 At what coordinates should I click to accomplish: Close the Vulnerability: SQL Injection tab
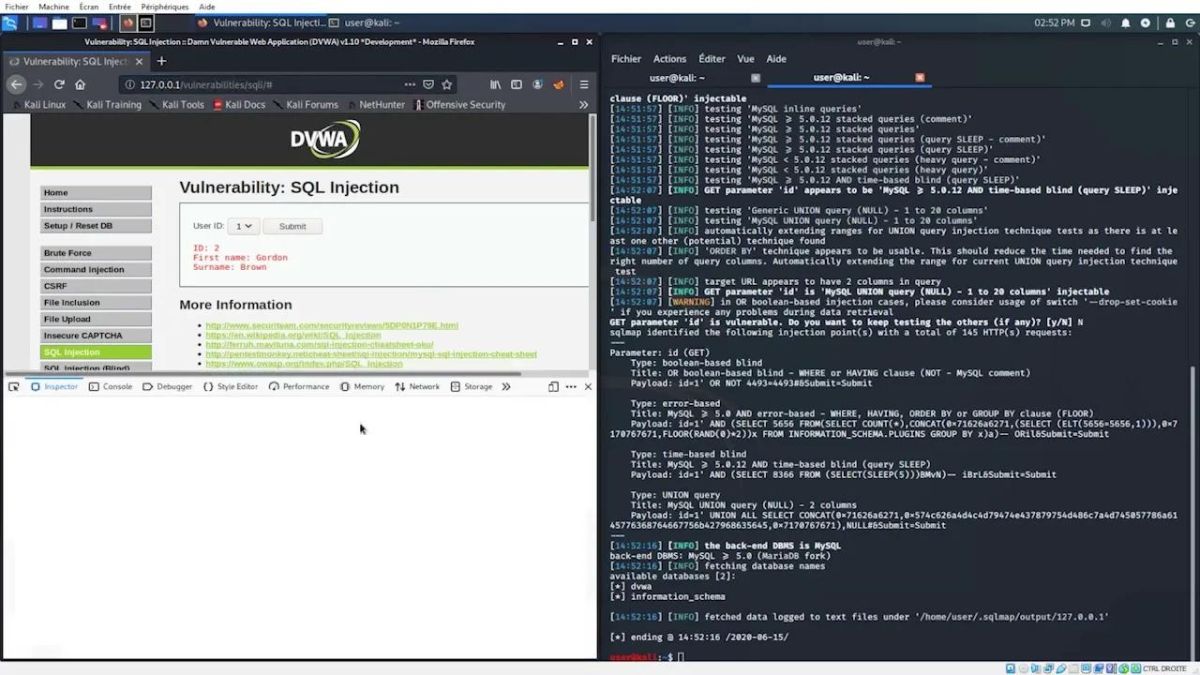137,61
